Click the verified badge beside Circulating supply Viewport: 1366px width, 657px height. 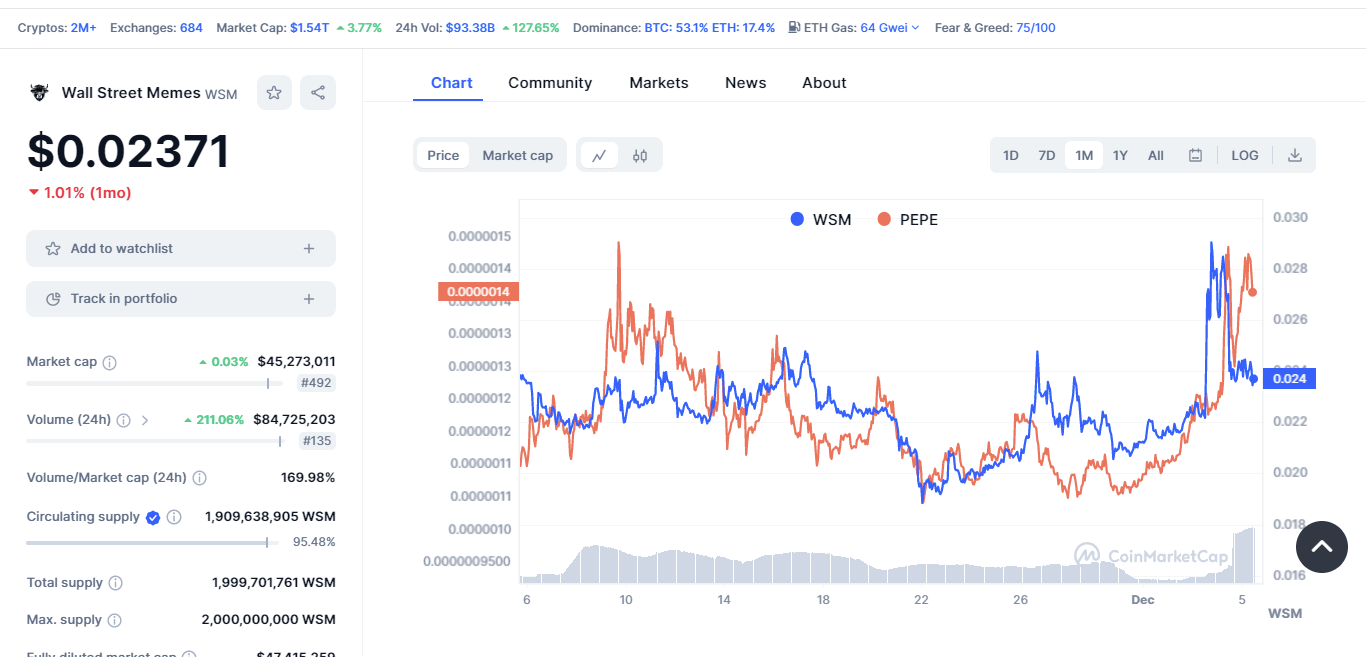[153, 517]
